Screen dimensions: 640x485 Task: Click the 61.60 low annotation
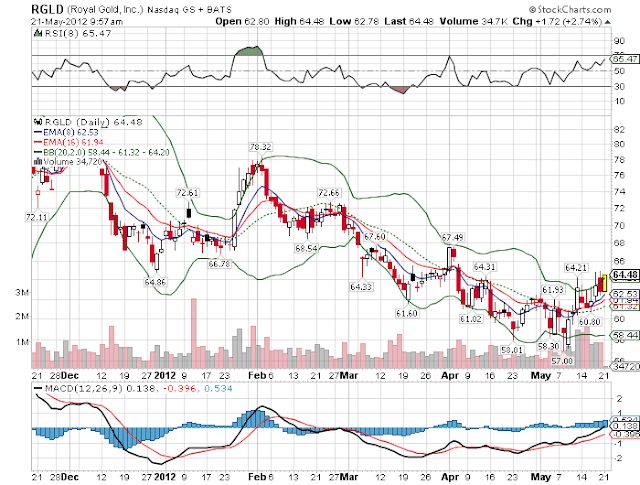[x=407, y=313]
